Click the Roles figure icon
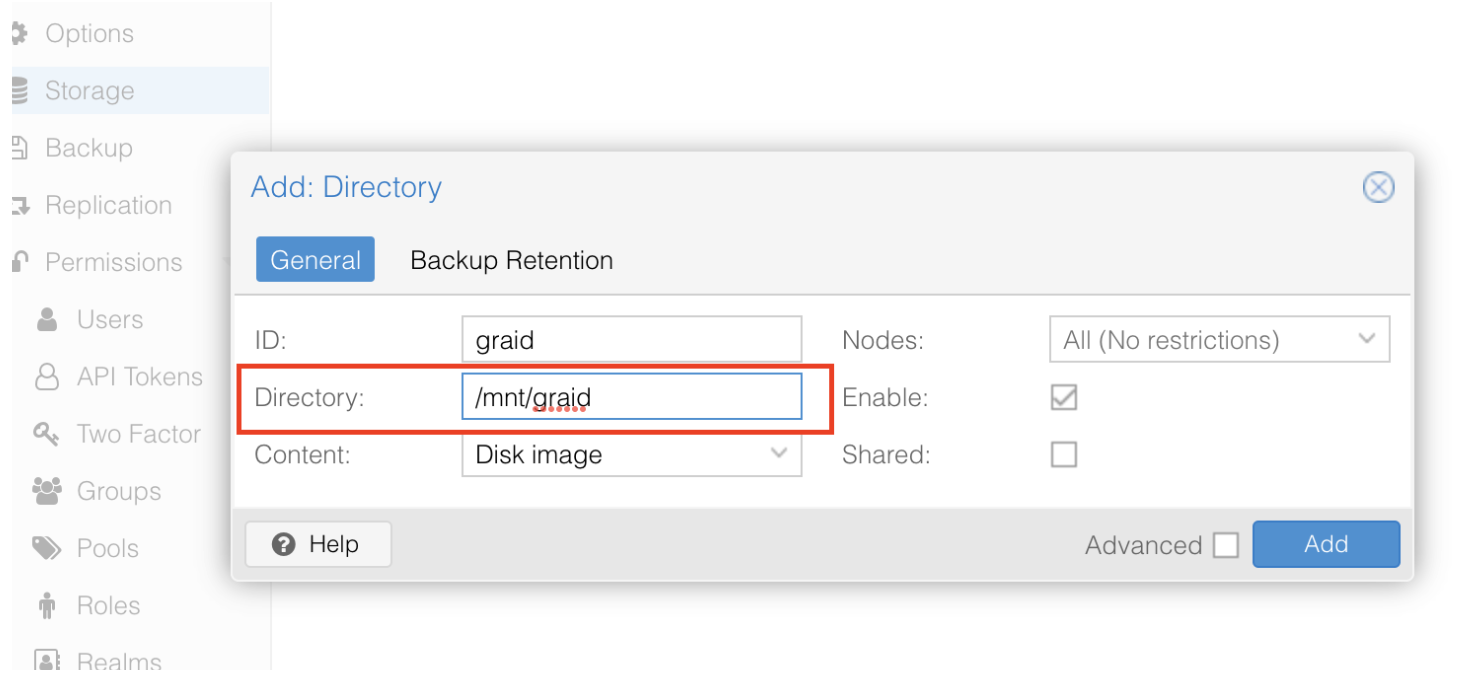Viewport: 1466px width, 678px height. [x=47, y=606]
